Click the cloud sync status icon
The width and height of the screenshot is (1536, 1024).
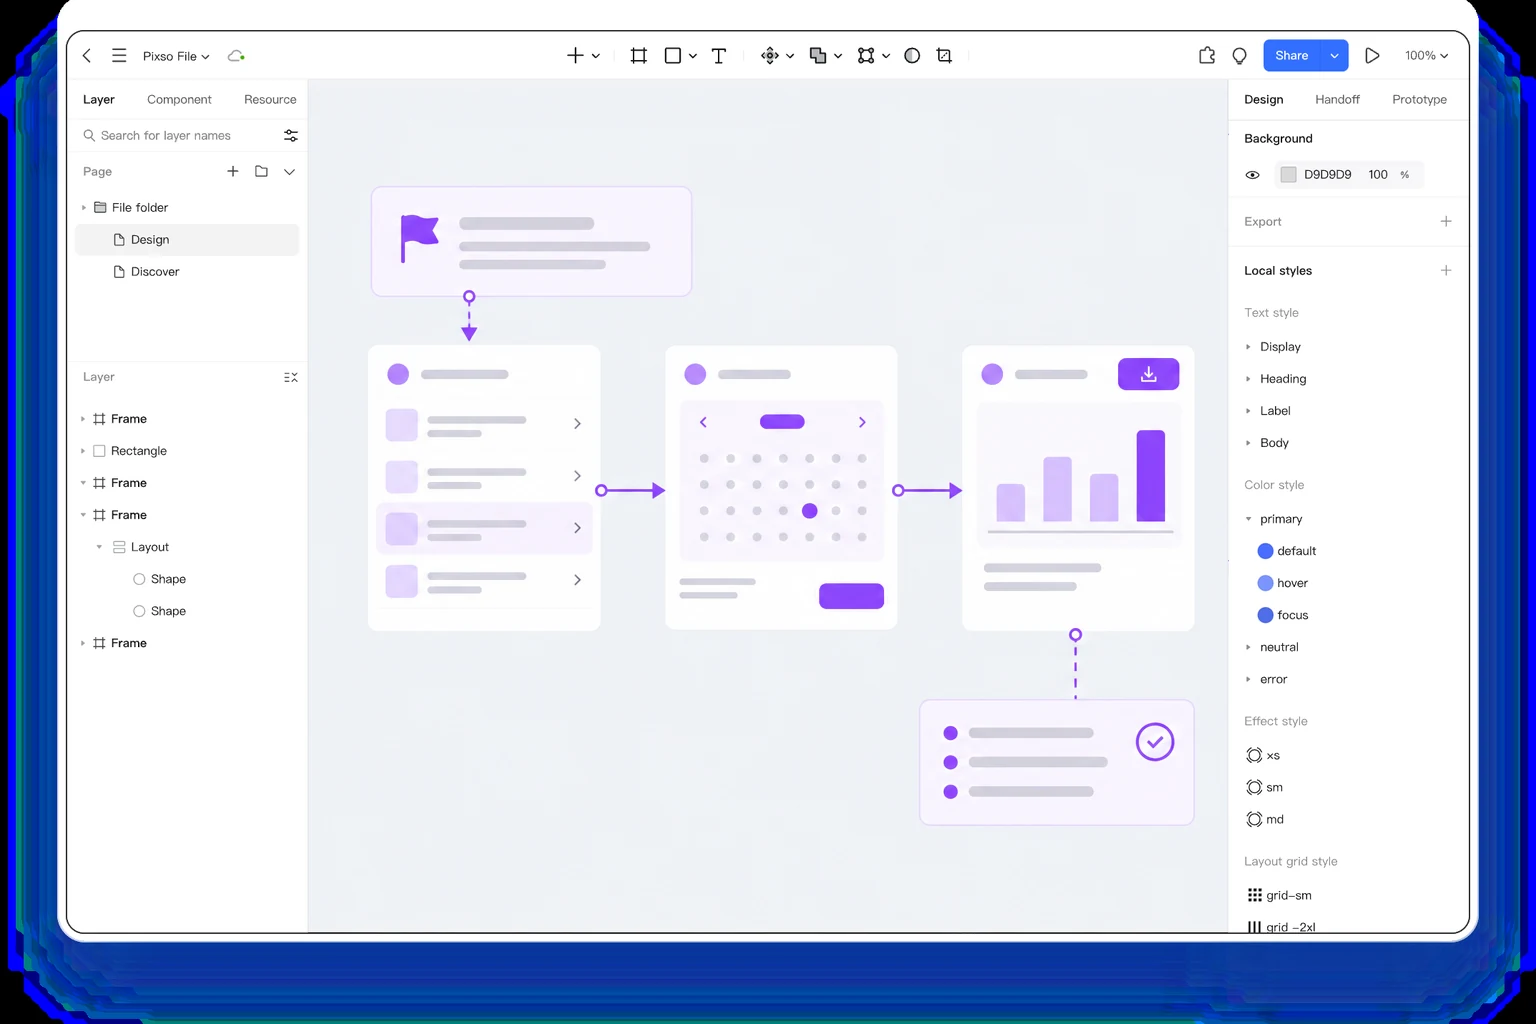236,56
